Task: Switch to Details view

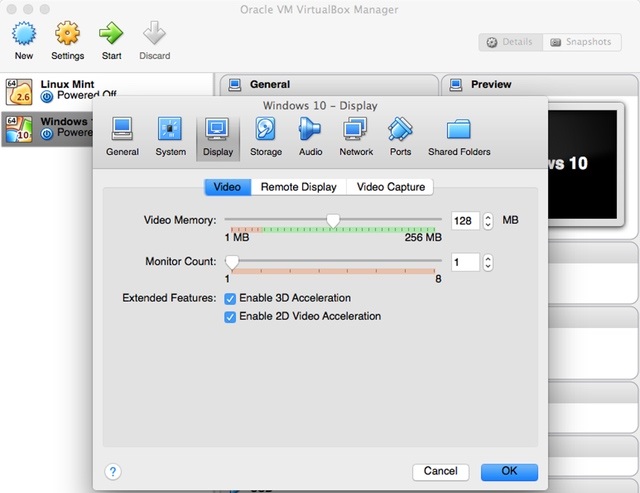Action: [x=511, y=42]
